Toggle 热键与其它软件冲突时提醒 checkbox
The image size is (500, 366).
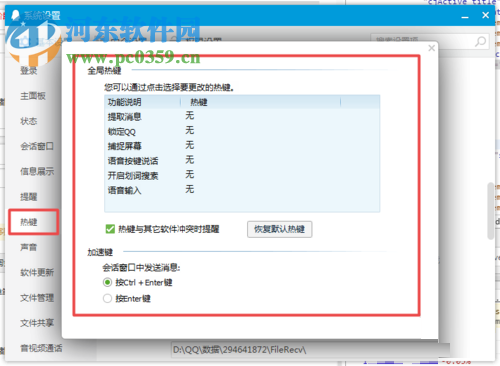(110, 229)
